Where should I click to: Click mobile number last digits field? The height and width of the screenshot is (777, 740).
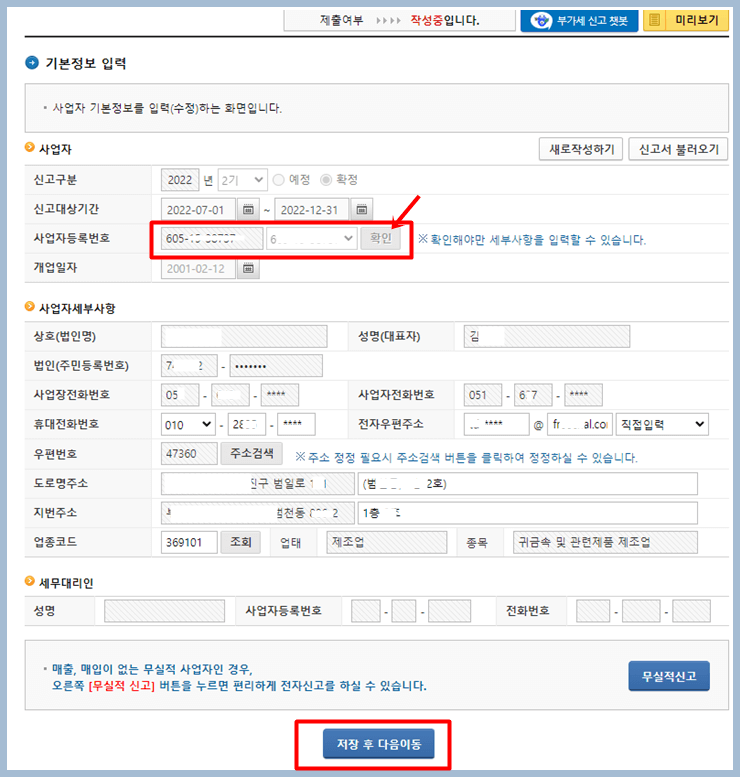[296, 425]
